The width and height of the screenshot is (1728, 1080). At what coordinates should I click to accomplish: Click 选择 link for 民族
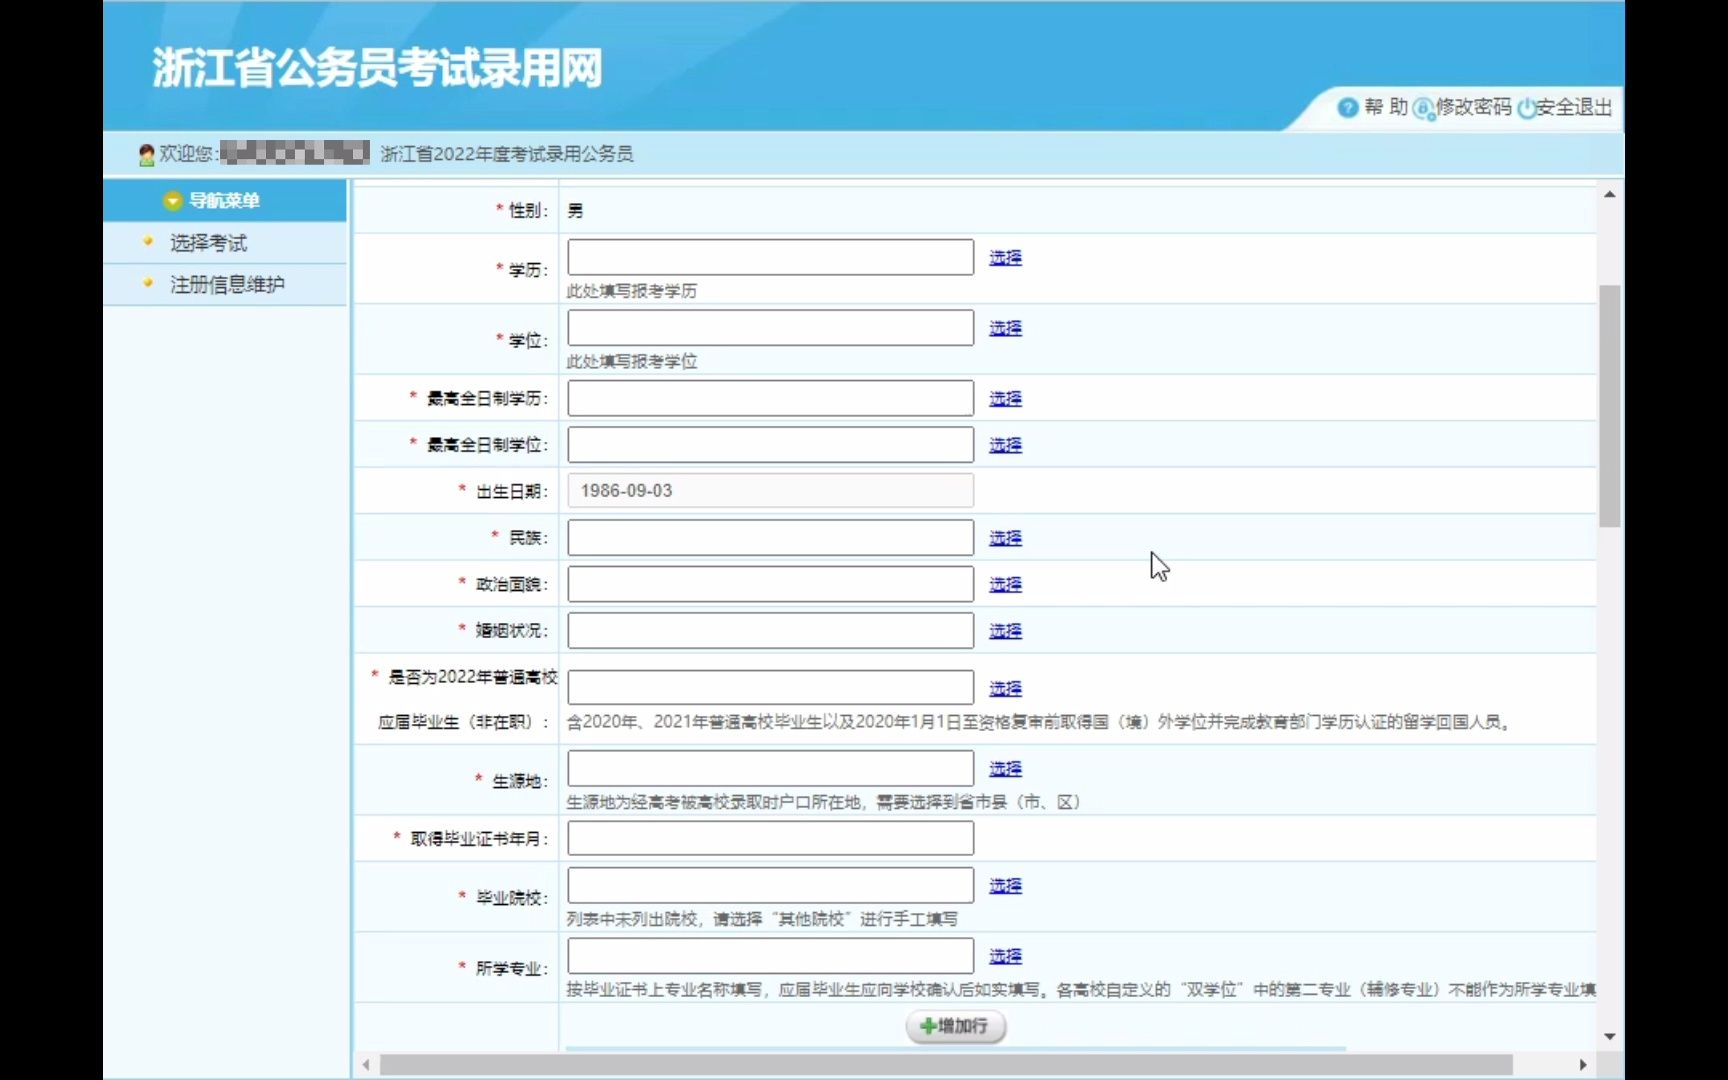[1005, 538]
